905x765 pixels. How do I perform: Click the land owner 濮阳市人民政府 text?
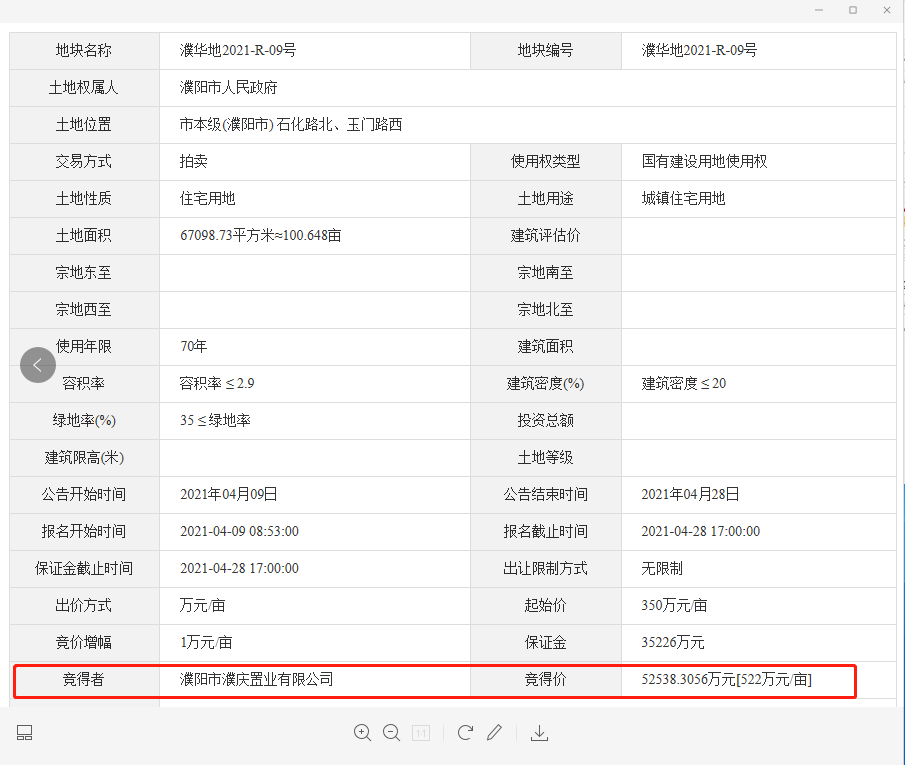(x=228, y=88)
